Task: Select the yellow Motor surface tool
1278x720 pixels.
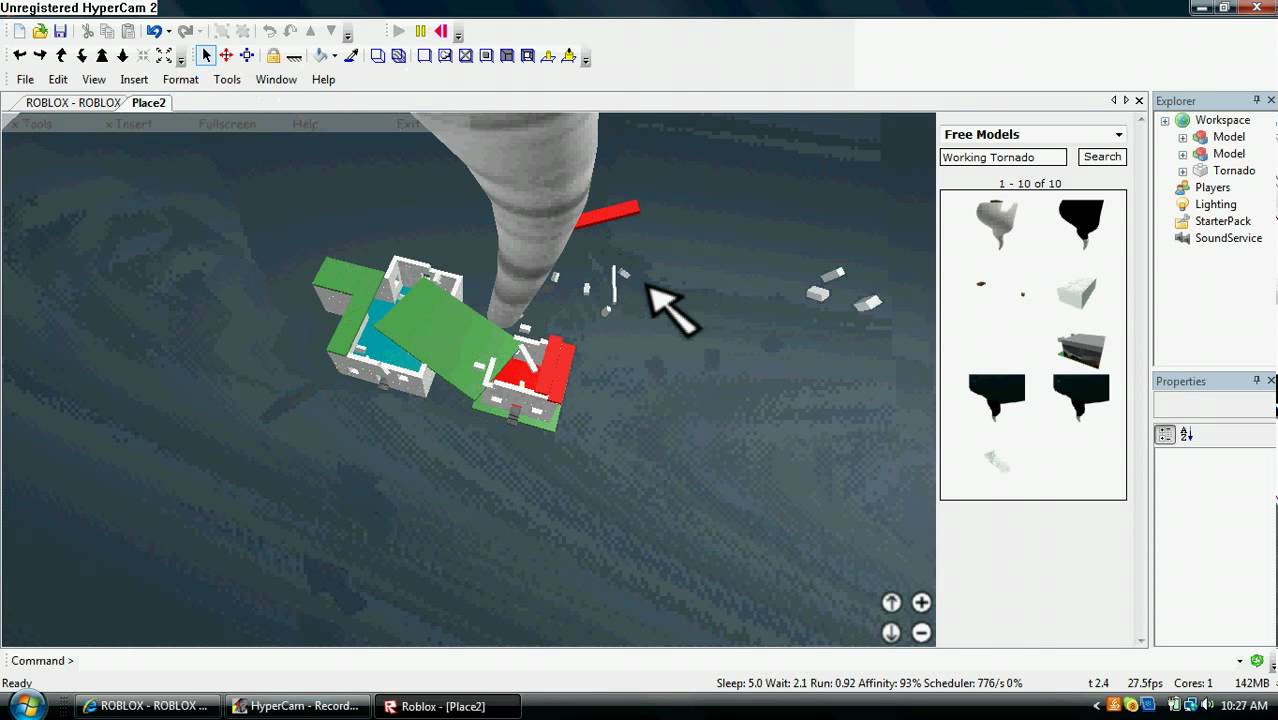Action: tap(569, 56)
